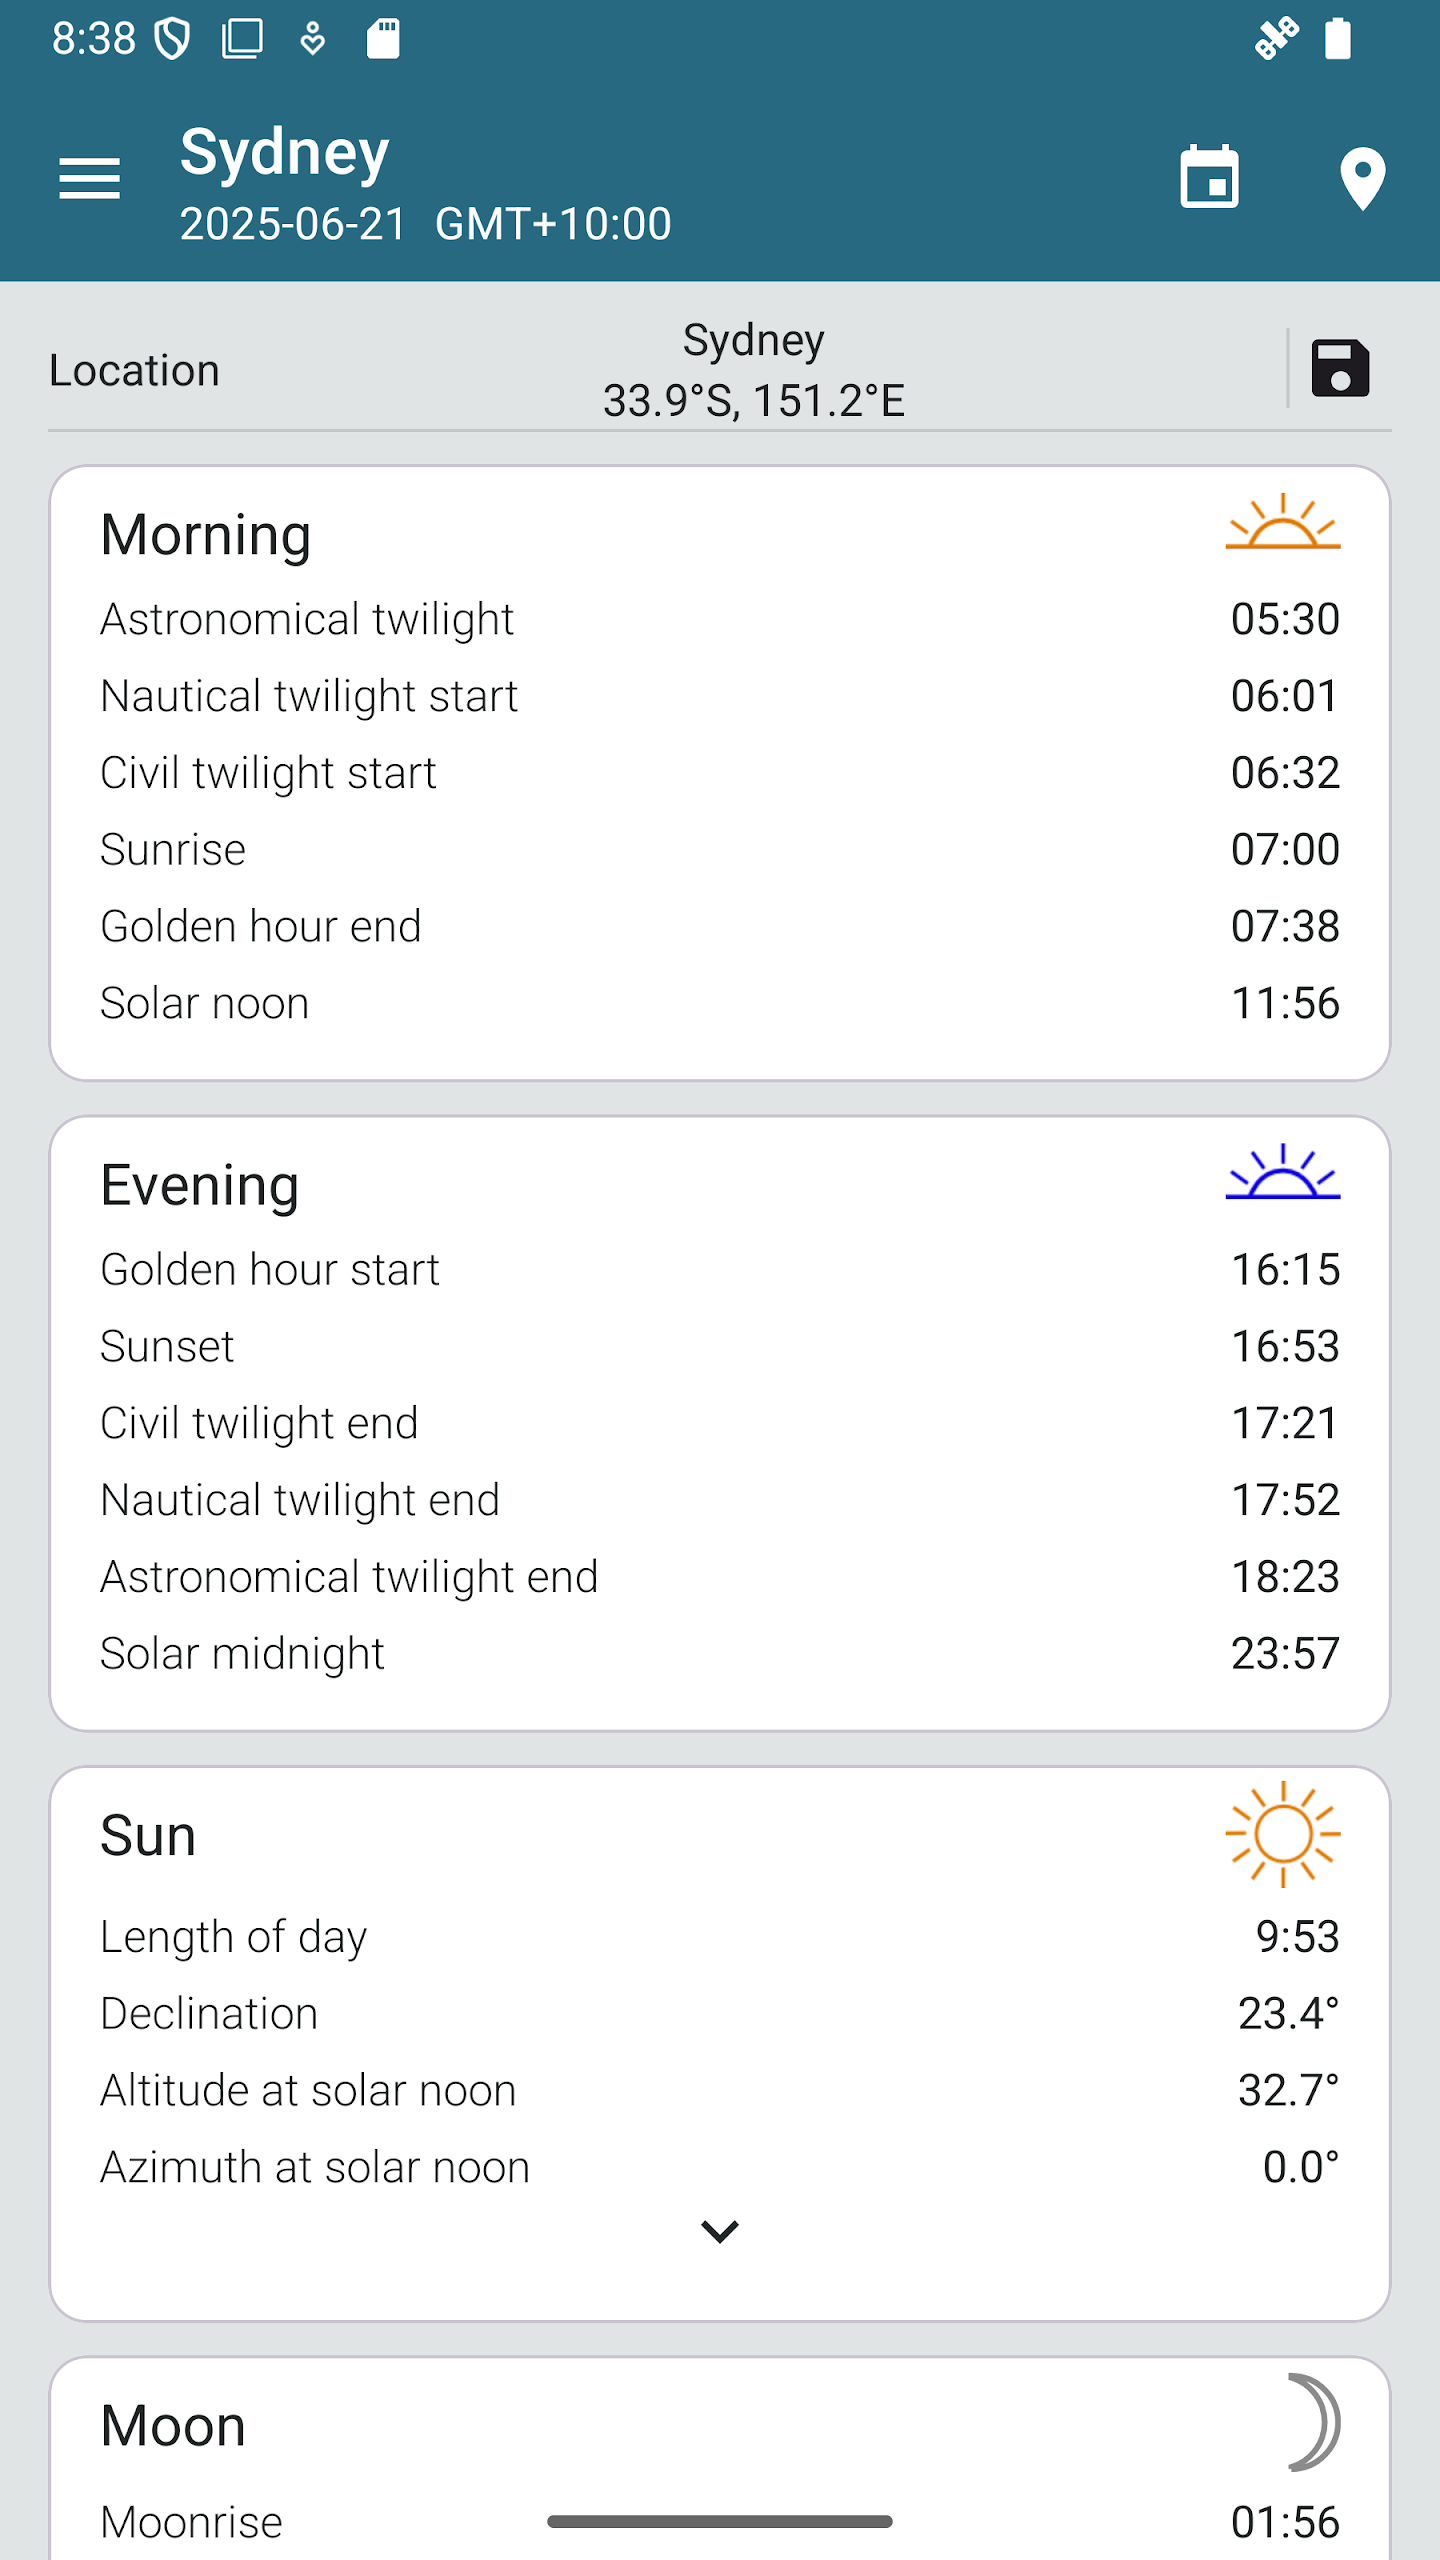Tap the Sydney coordinates text
The width and height of the screenshot is (1440, 2560).
click(753, 400)
